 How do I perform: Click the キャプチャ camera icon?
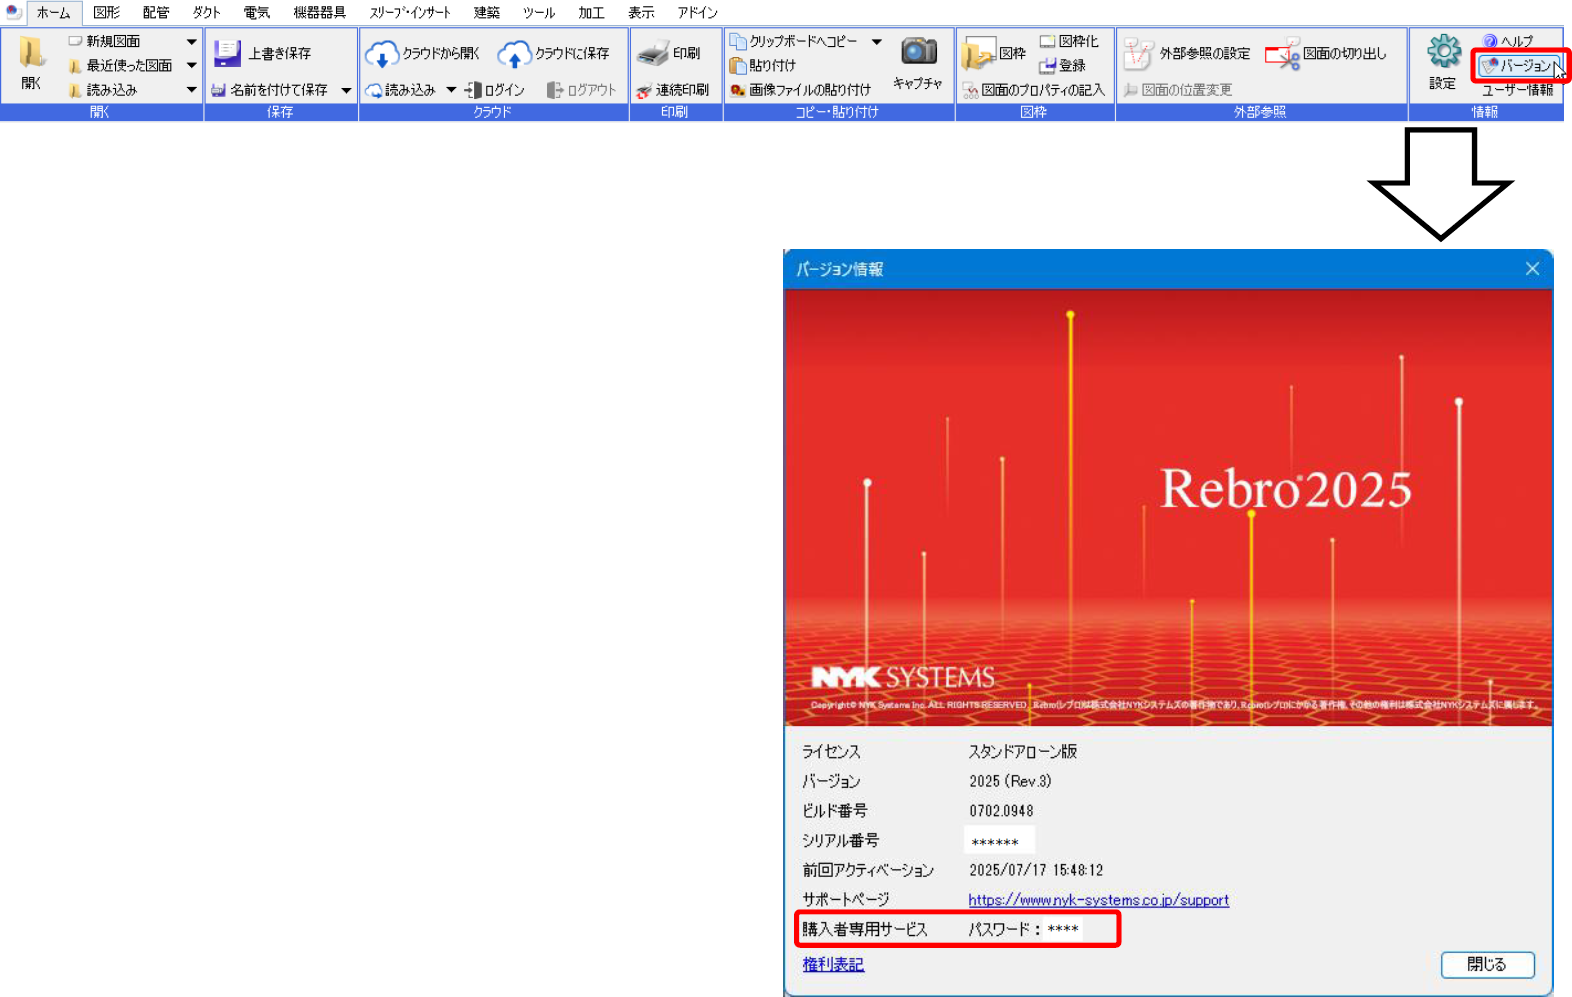coord(918,51)
